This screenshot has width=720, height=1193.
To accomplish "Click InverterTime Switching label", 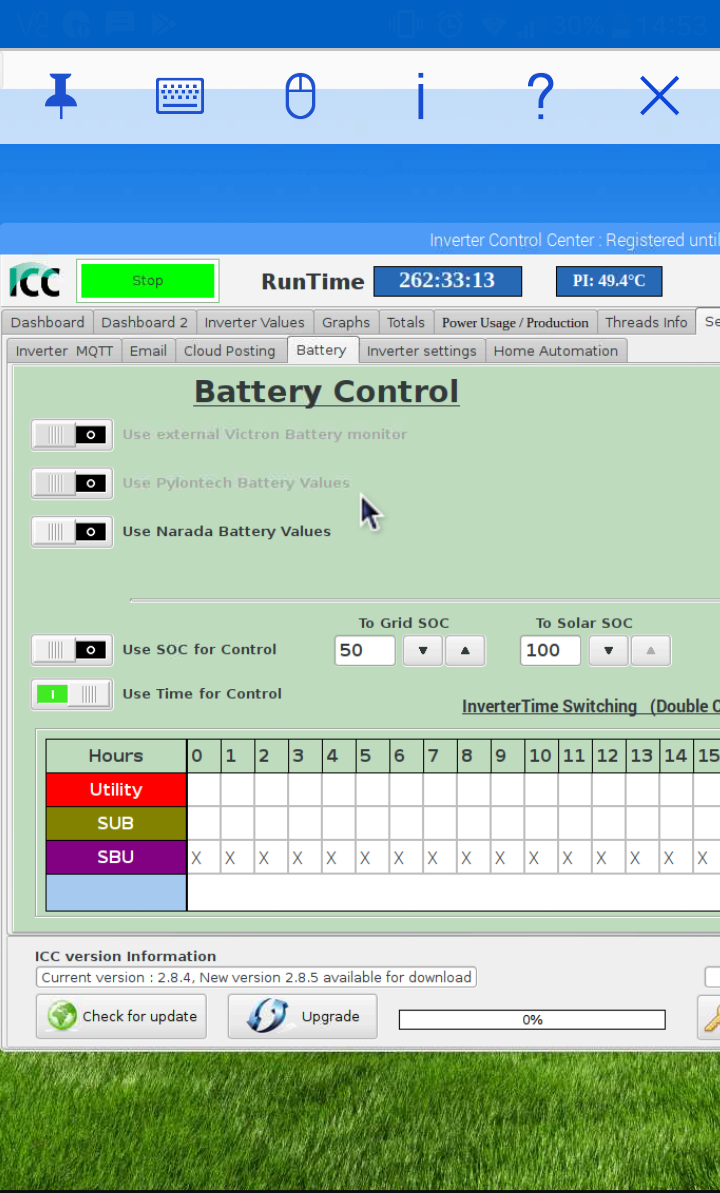I will [x=550, y=706].
